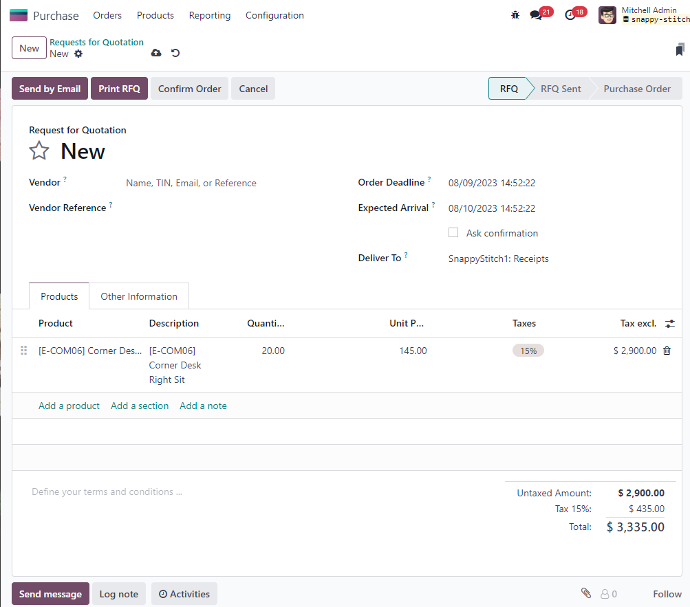This screenshot has width=690, height=607.
Task: Discard changes with the undo icon
Action: pyautogui.click(x=175, y=53)
